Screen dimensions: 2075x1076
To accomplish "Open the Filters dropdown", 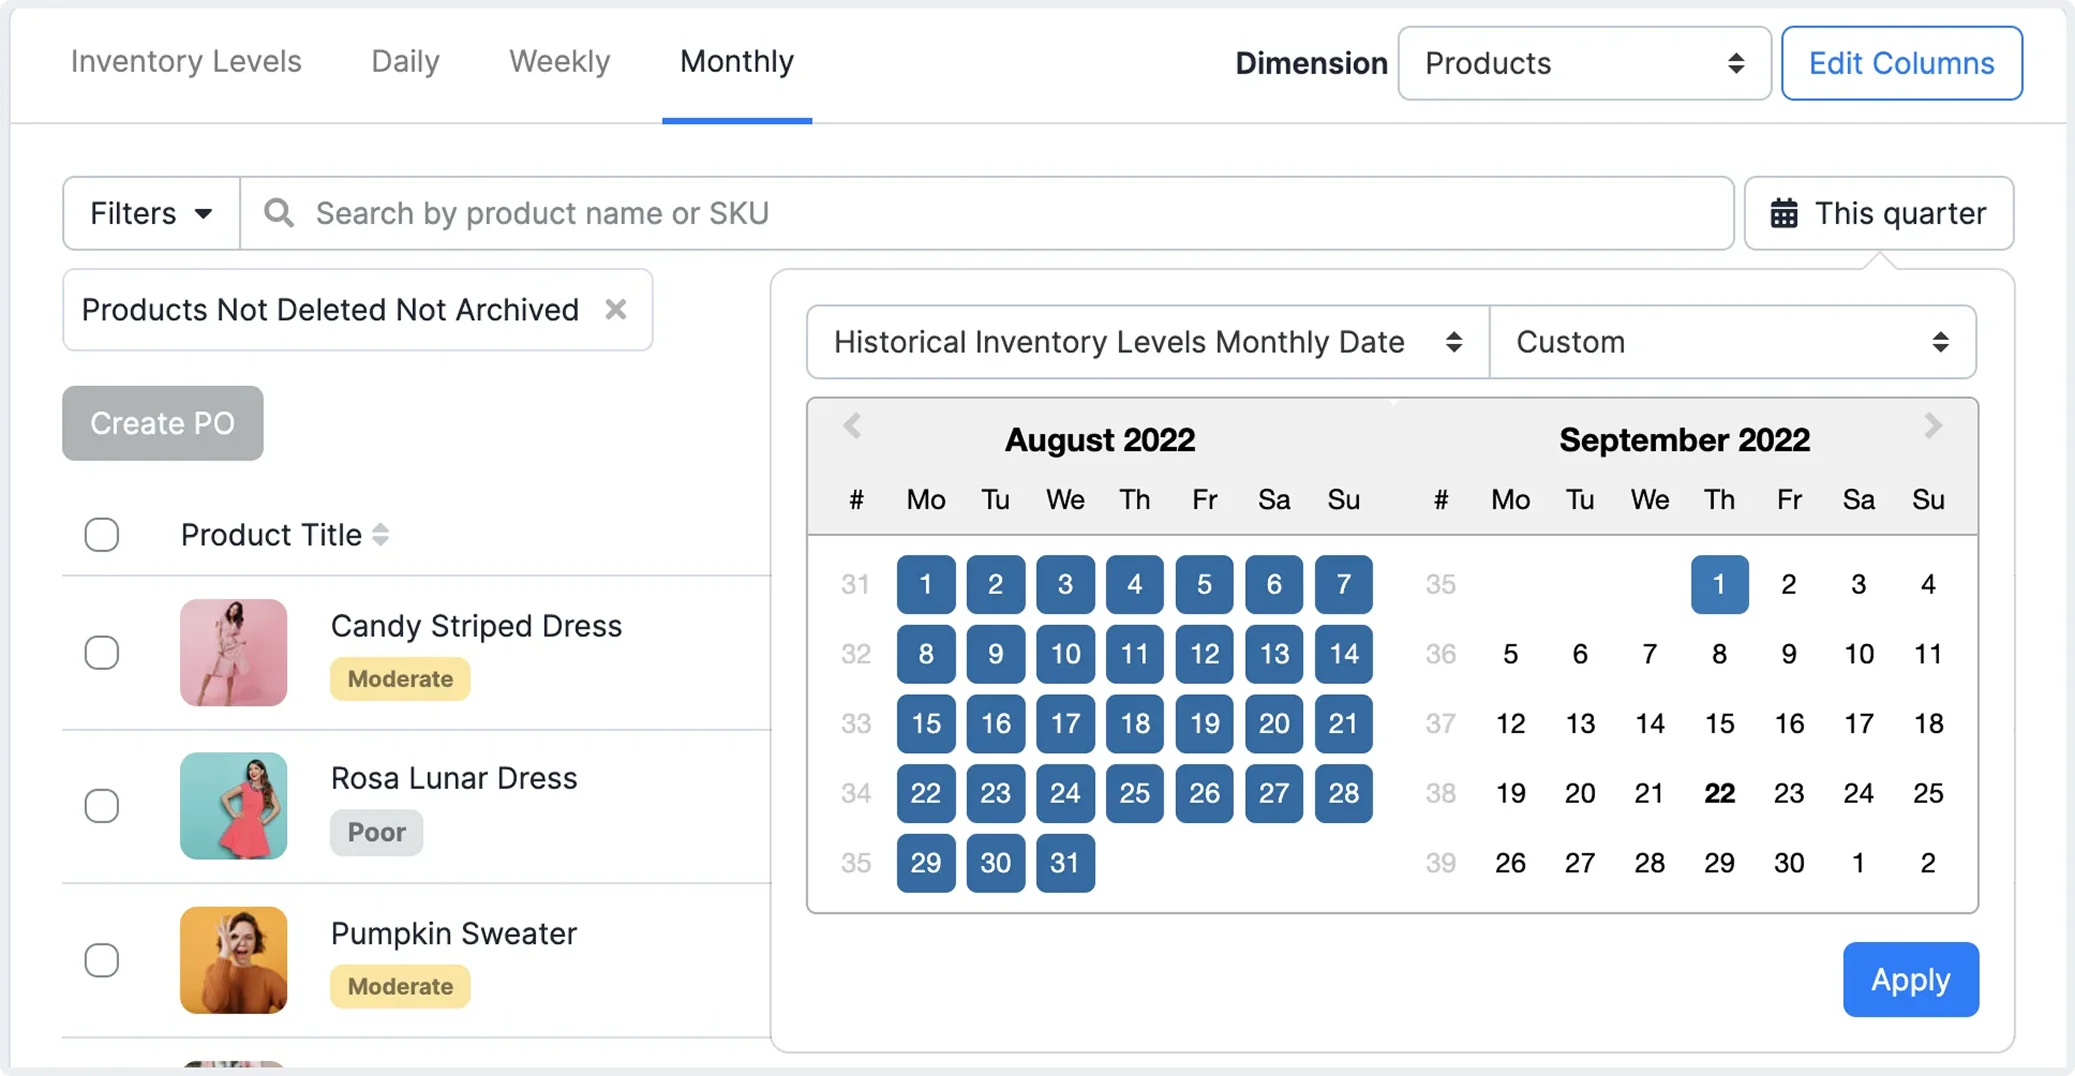I will point(151,213).
